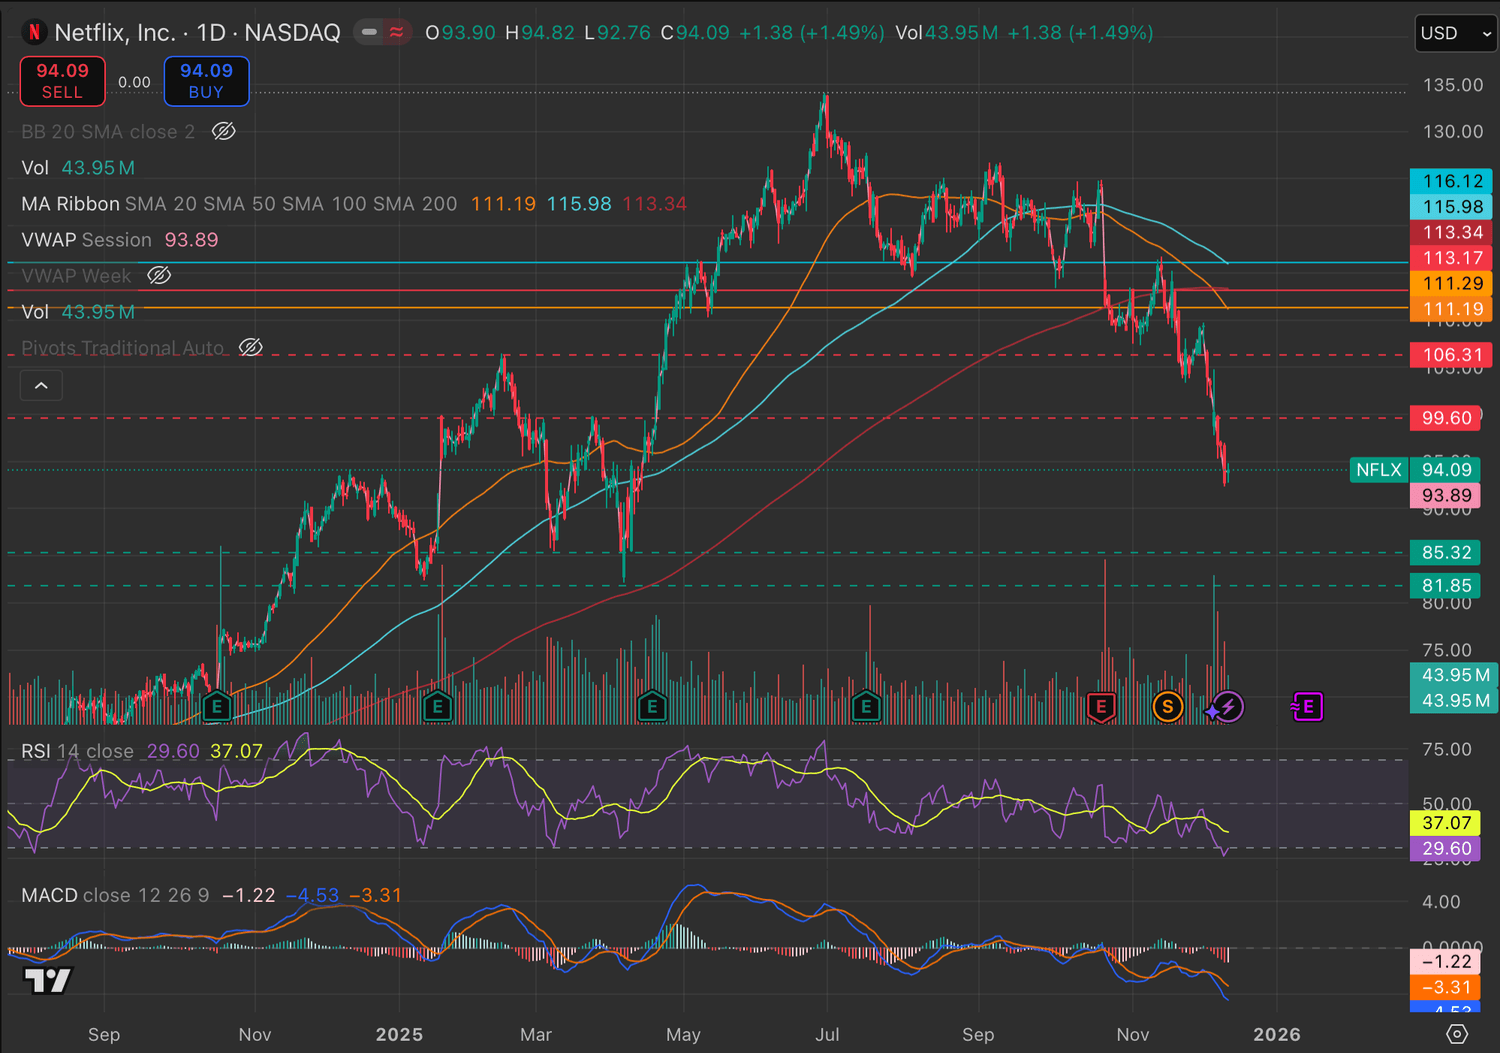Select the RSI 14 close indicator label
Screen dimensions: 1500x1053
(77, 751)
